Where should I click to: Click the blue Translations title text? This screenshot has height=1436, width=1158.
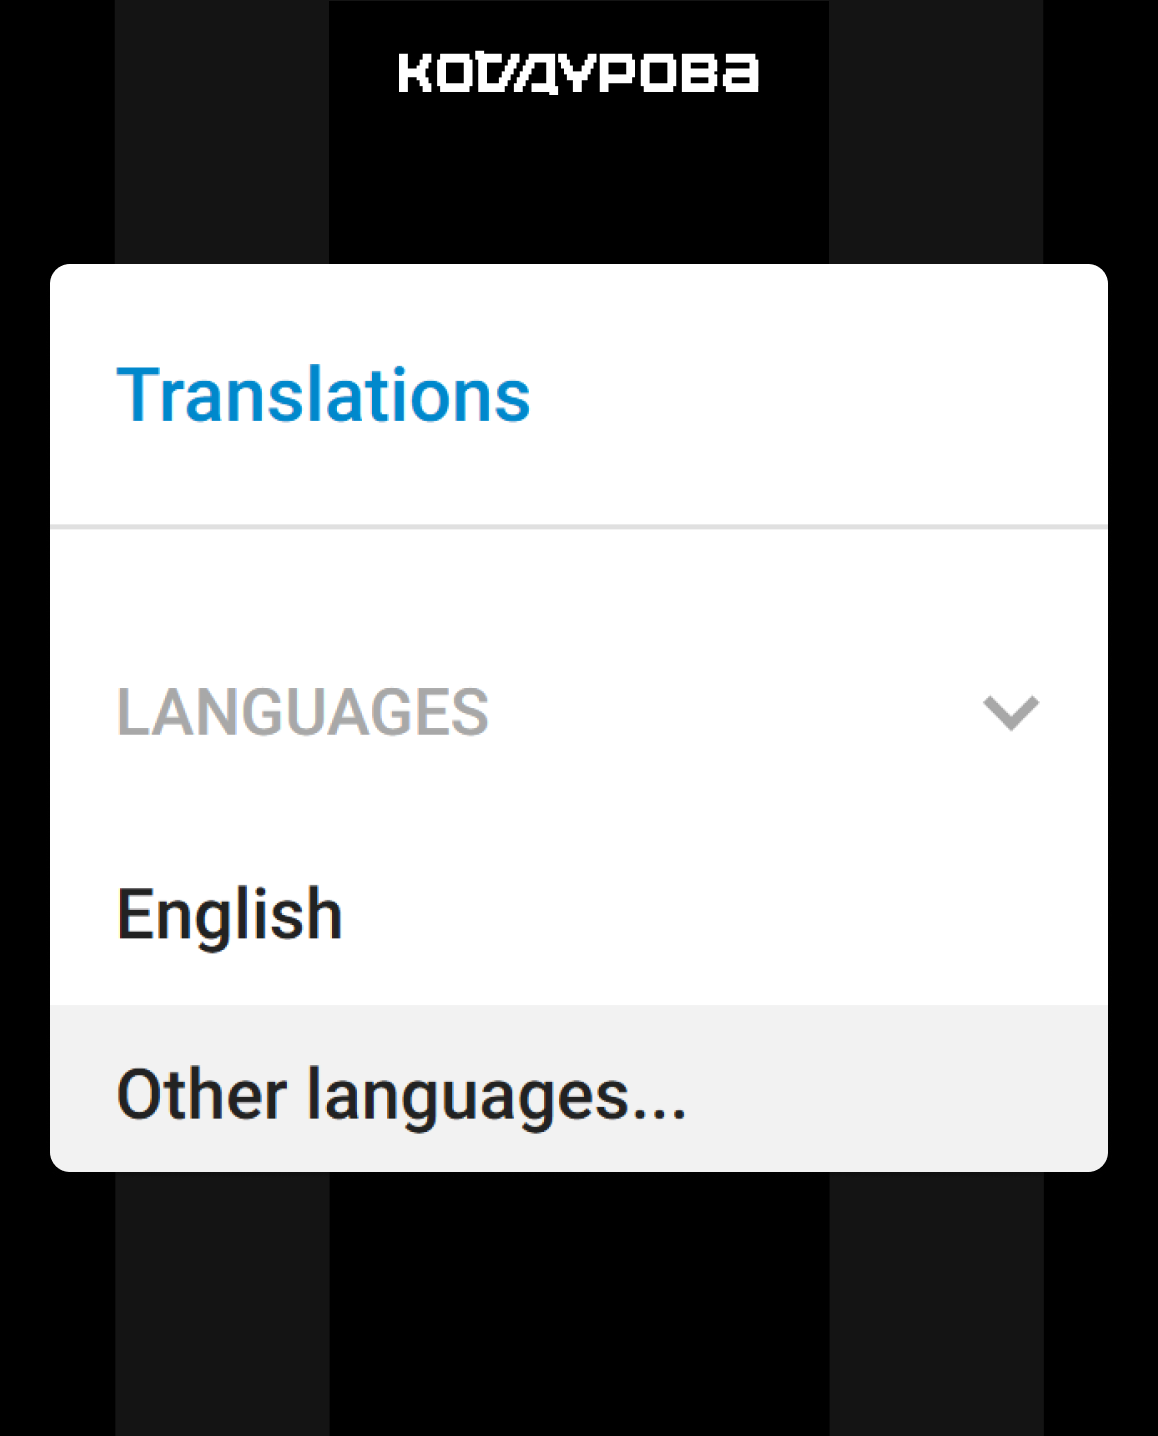coord(323,395)
